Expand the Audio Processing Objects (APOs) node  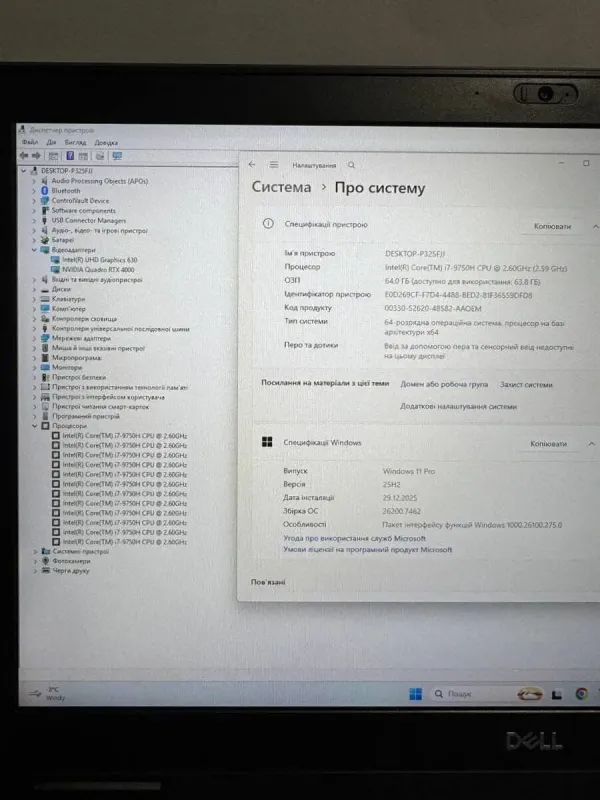35,181
